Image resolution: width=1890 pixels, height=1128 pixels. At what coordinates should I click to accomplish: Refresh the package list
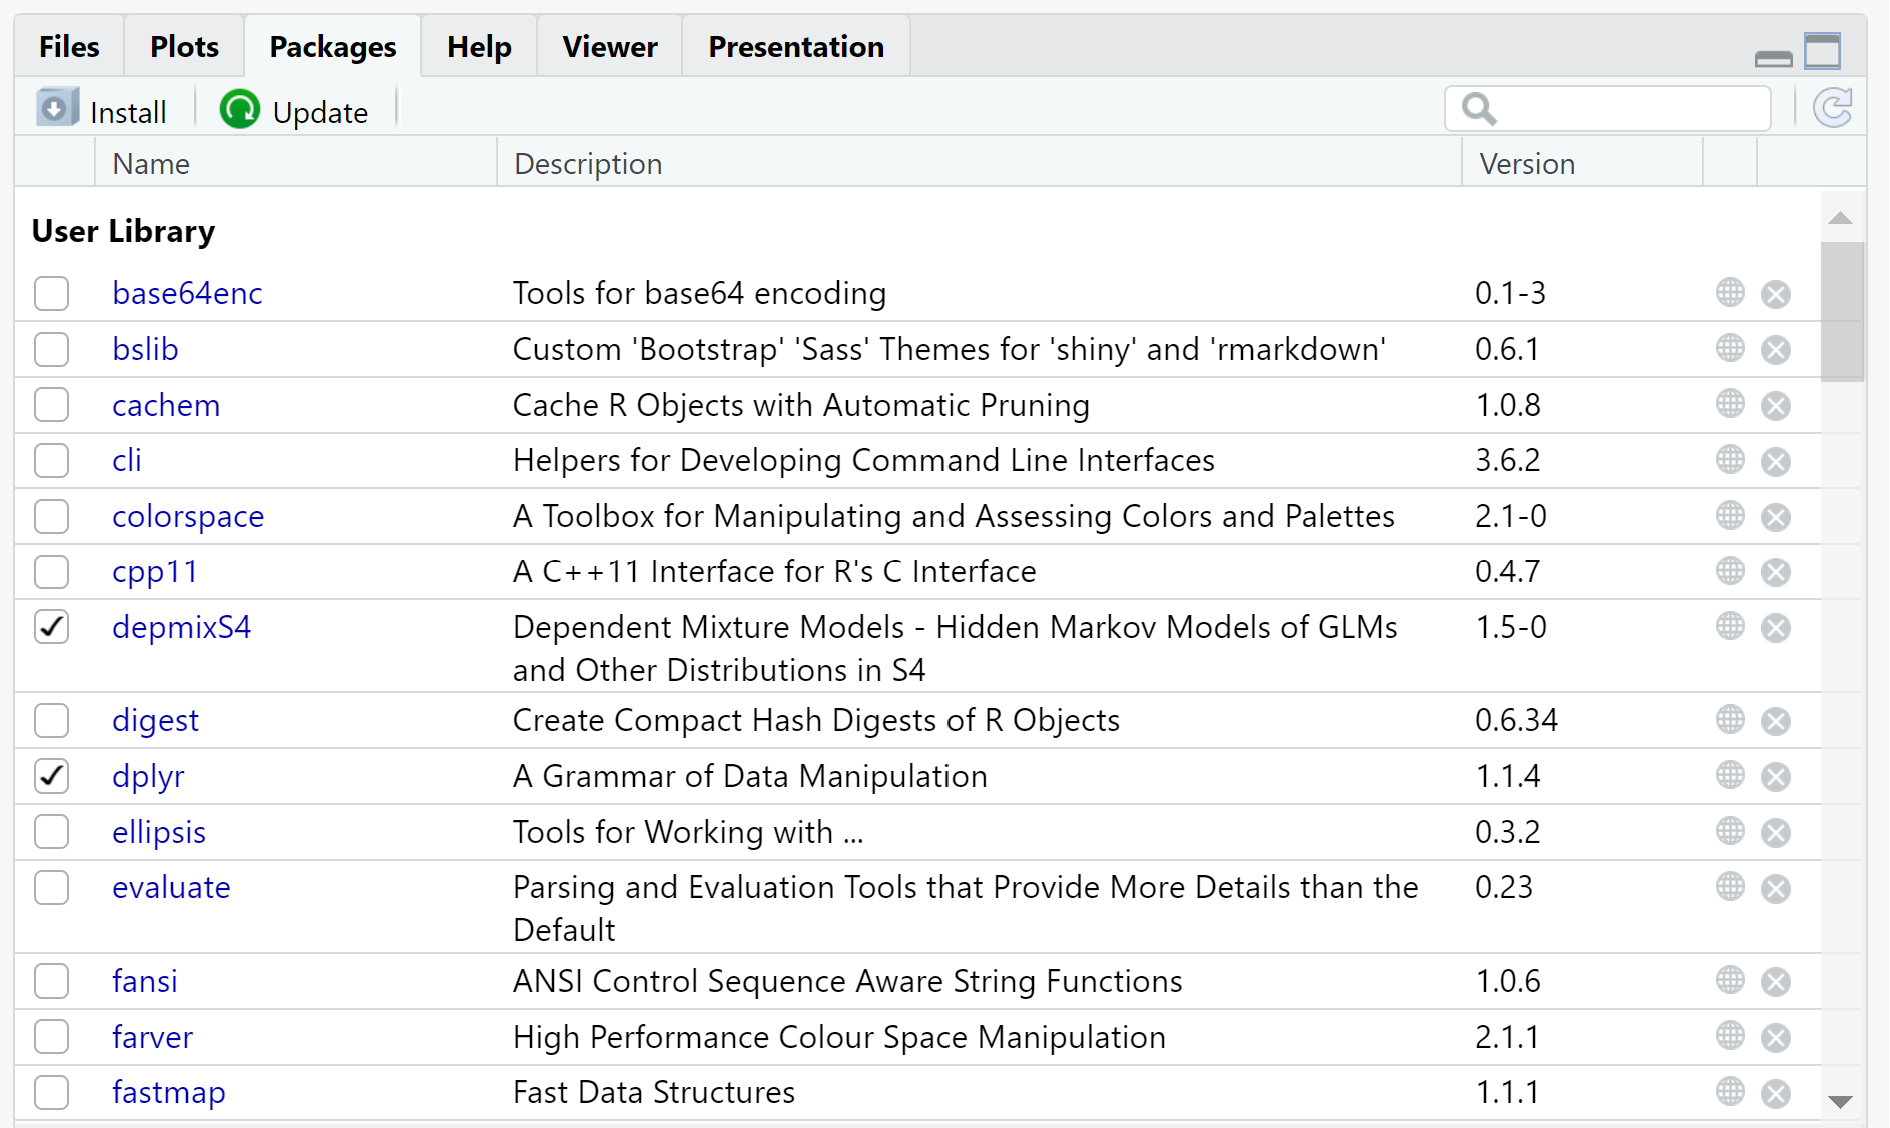1832,108
